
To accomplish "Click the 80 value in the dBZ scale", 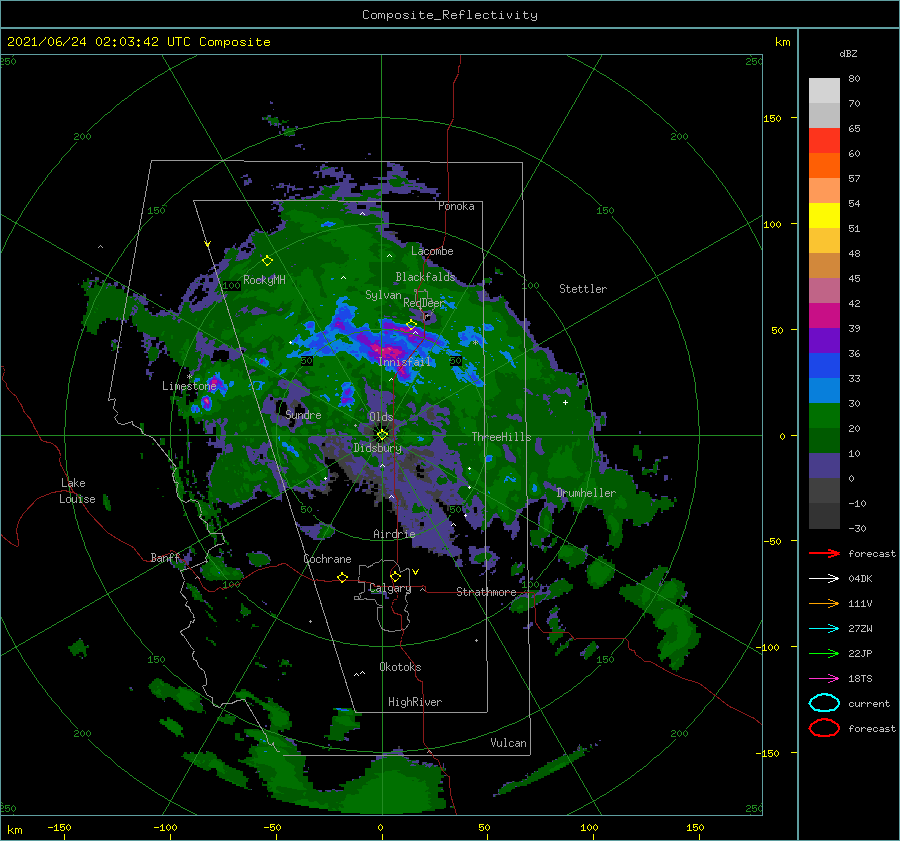I will 854,78.
